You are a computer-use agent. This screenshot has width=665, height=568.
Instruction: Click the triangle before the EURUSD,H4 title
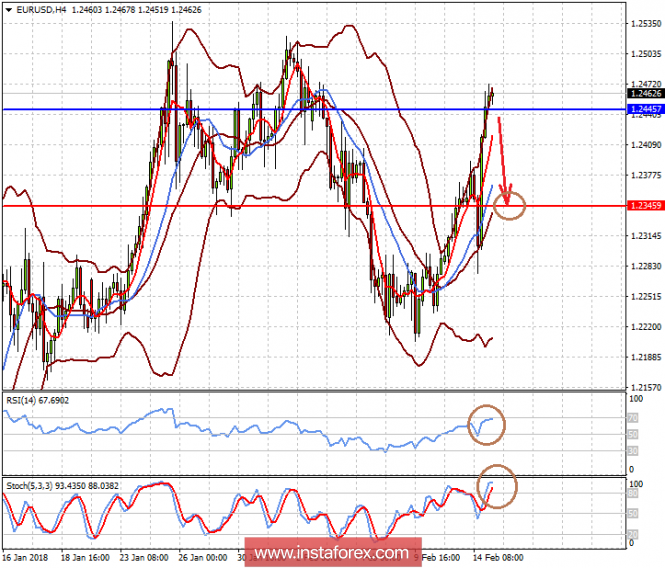(7, 9)
